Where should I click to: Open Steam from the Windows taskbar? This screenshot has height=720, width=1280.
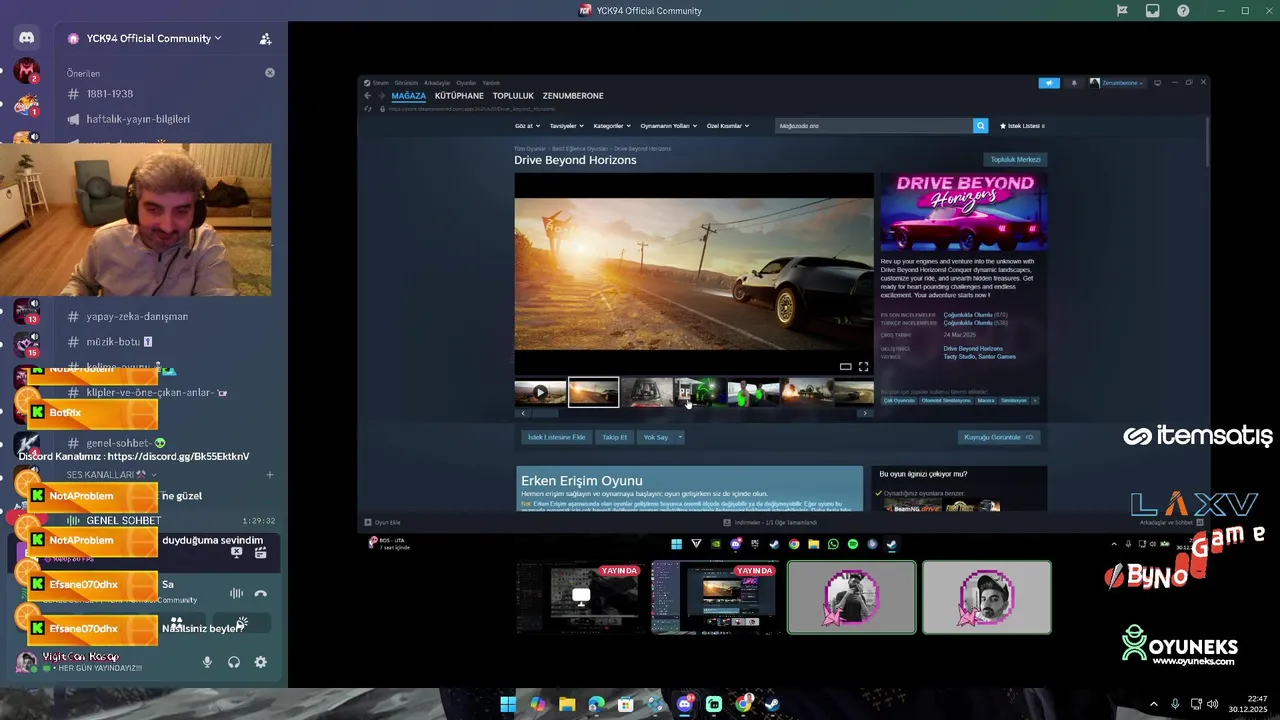coord(772,704)
